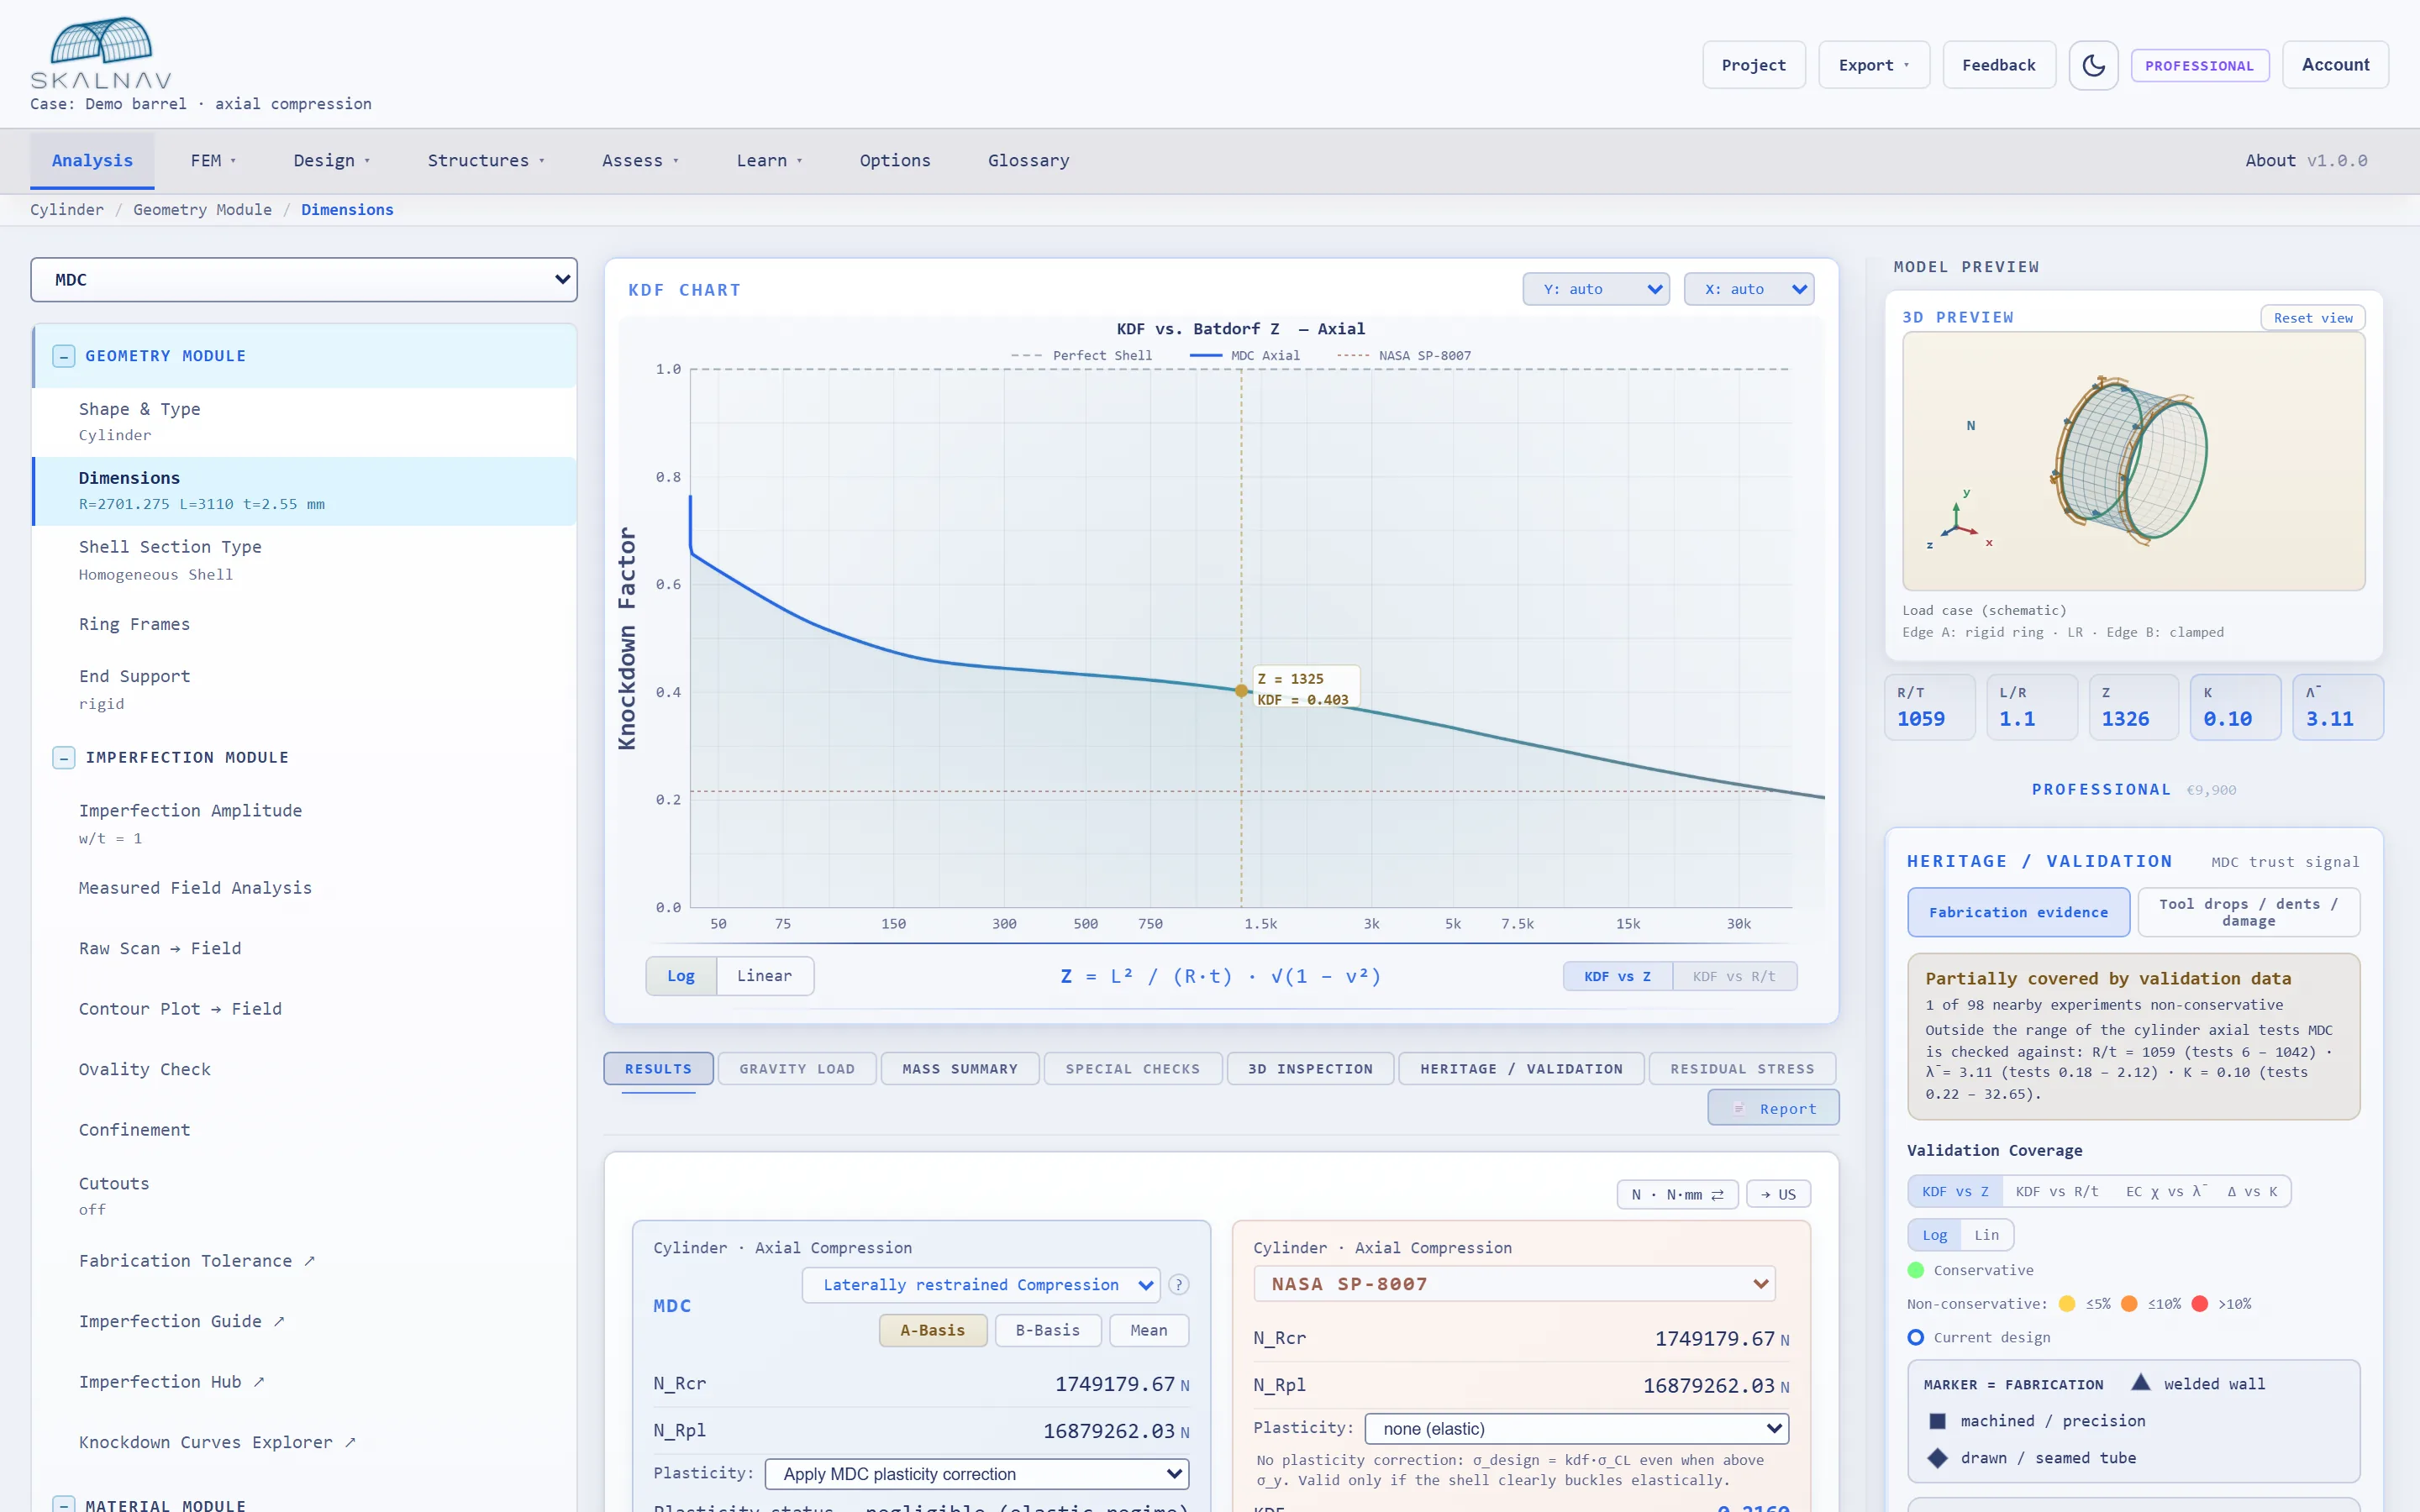Image resolution: width=2420 pixels, height=1512 pixels.
Task: Select A-Basis option
Action: 932,1331
